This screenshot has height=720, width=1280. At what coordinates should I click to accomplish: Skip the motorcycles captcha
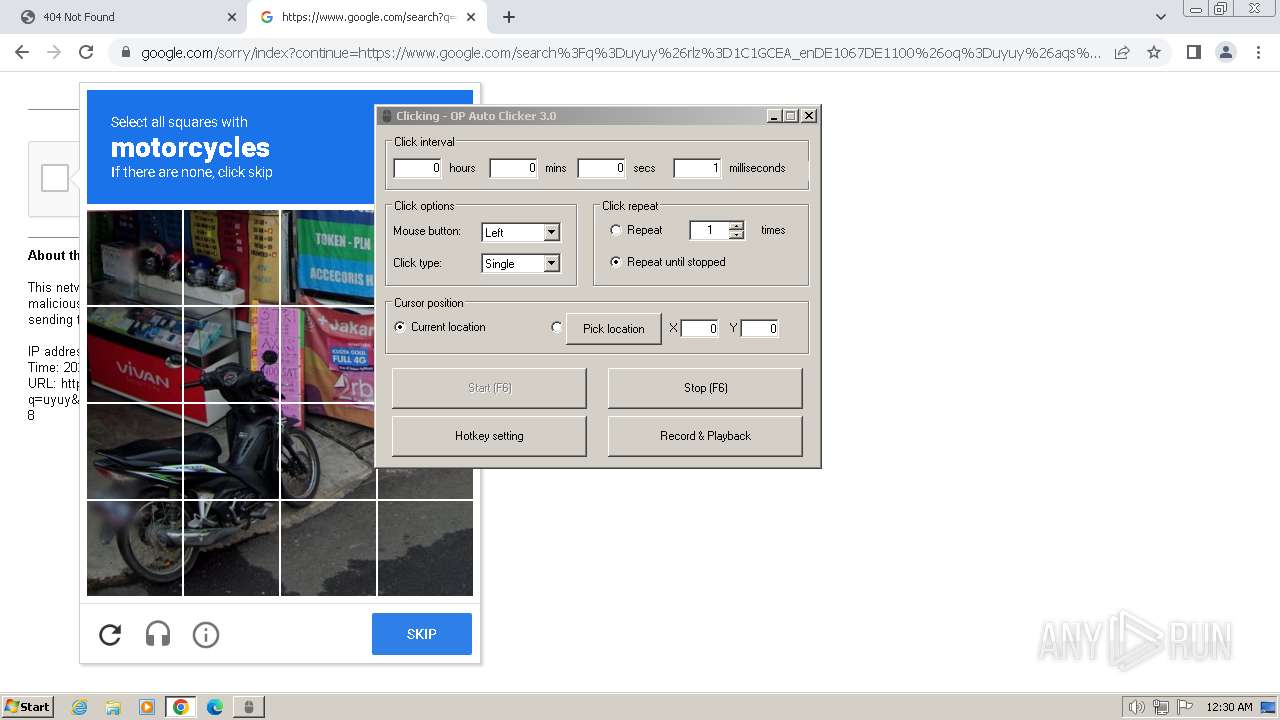[x=422, y=634]
